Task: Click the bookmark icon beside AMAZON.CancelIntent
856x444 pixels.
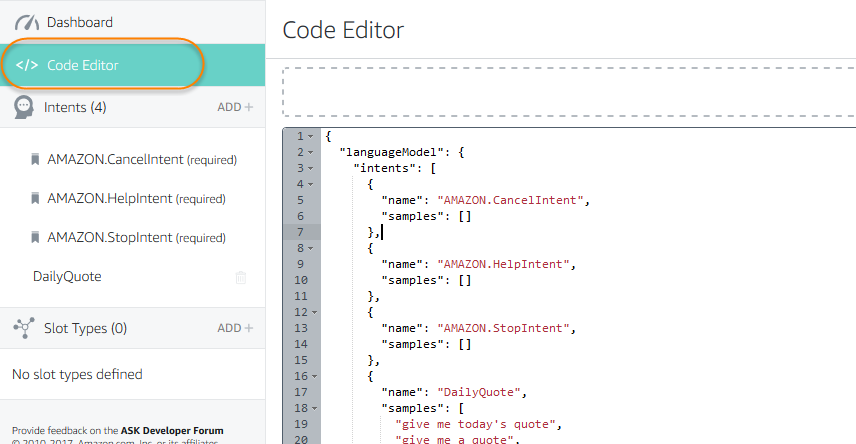Action: [x=35, y=159]
